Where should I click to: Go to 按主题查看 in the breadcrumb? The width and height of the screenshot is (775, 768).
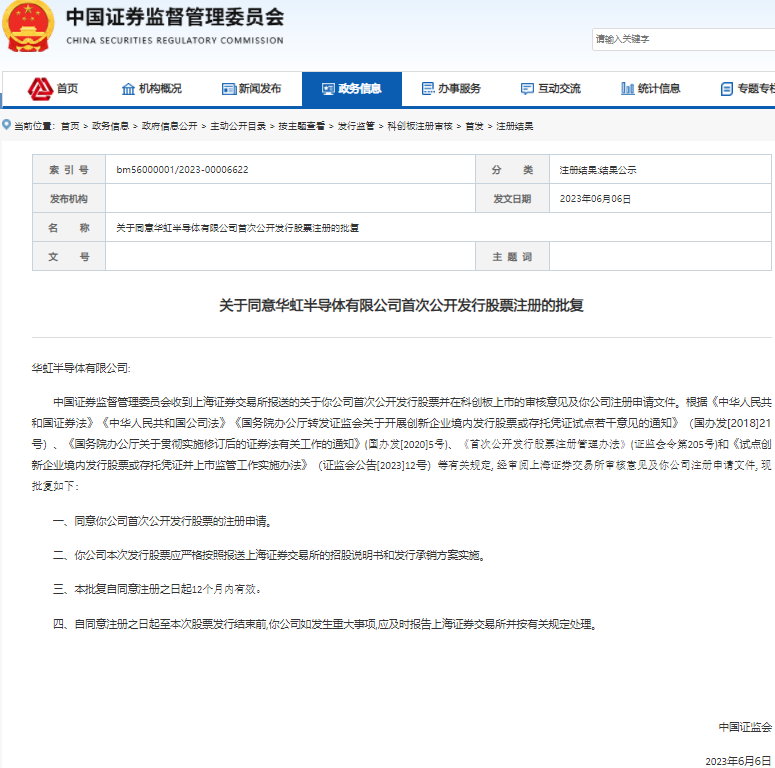click(301, 126)
